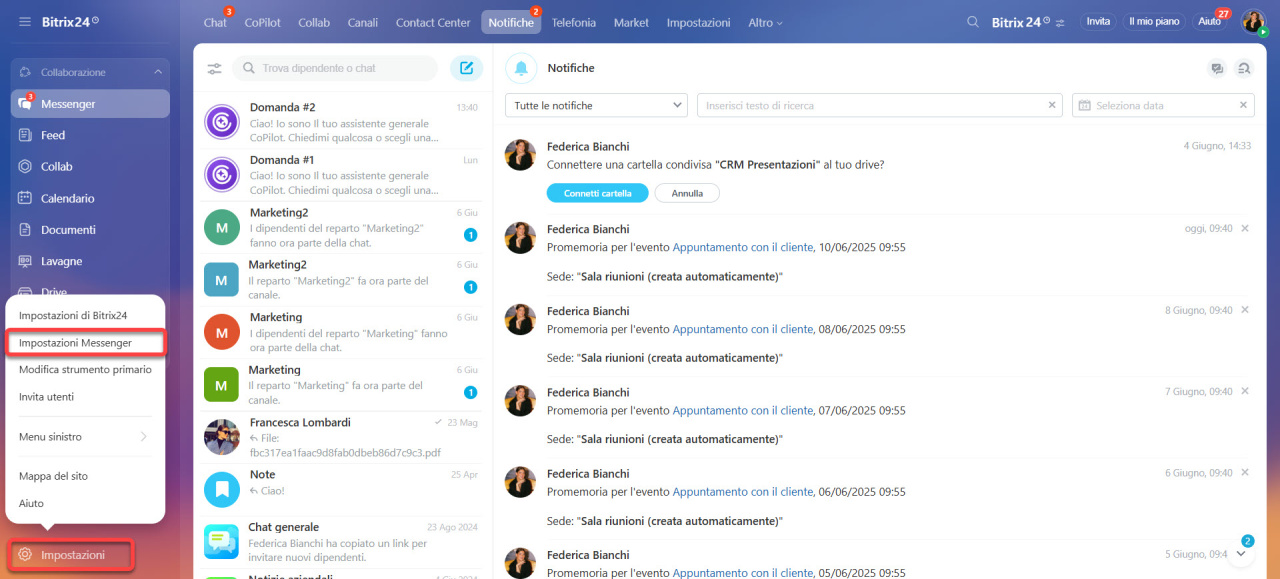Click the Connetti cartella button
1280x579 pixels.
point(597,193)
